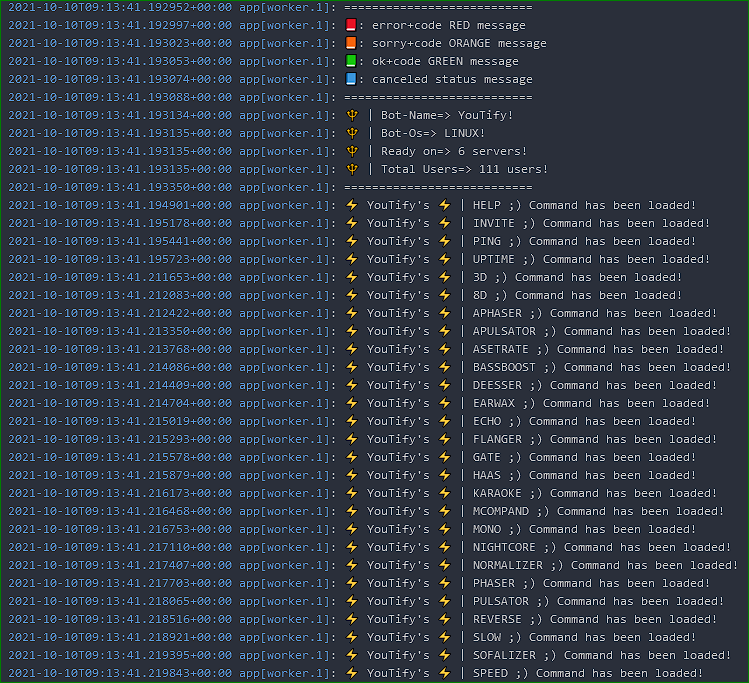Viewport: 749px width, 683px height.
Task: Click the first lightning bolt on KARAOKE line
Action: (352, 493)
